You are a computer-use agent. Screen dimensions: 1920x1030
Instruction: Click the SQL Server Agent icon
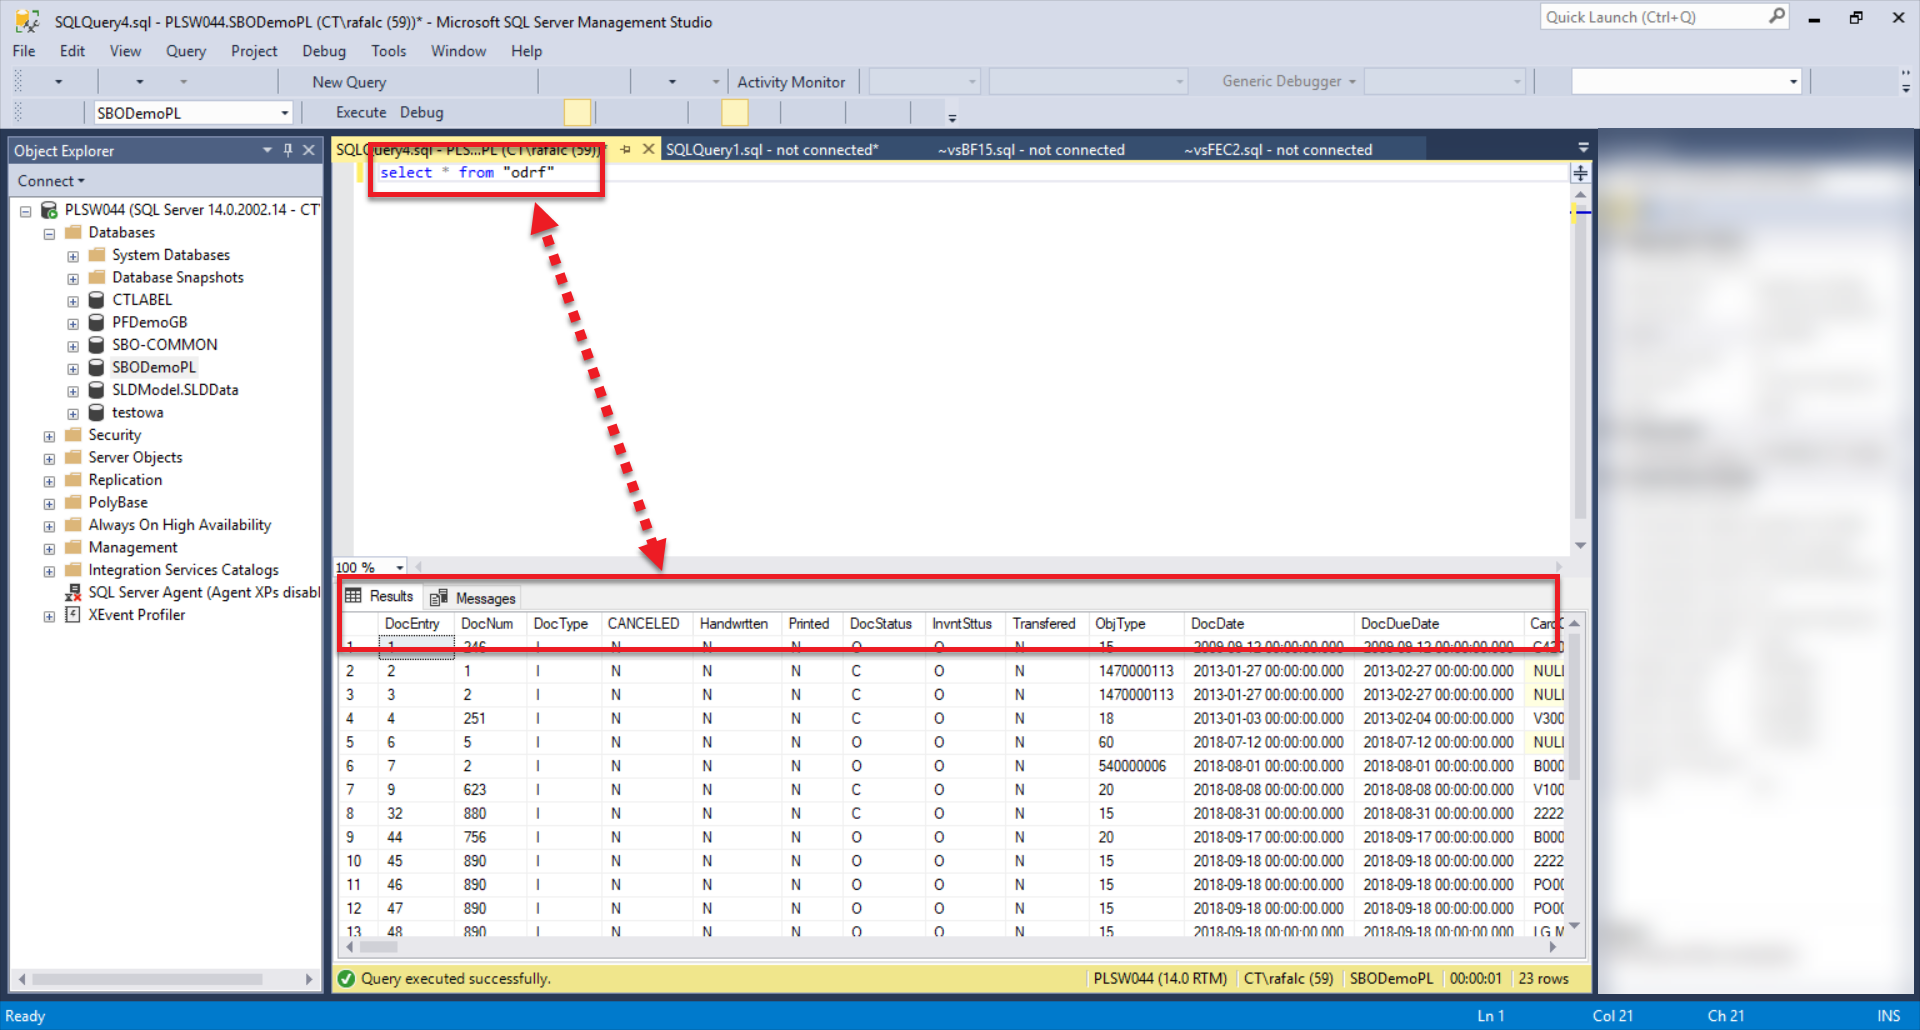point(73,592)
